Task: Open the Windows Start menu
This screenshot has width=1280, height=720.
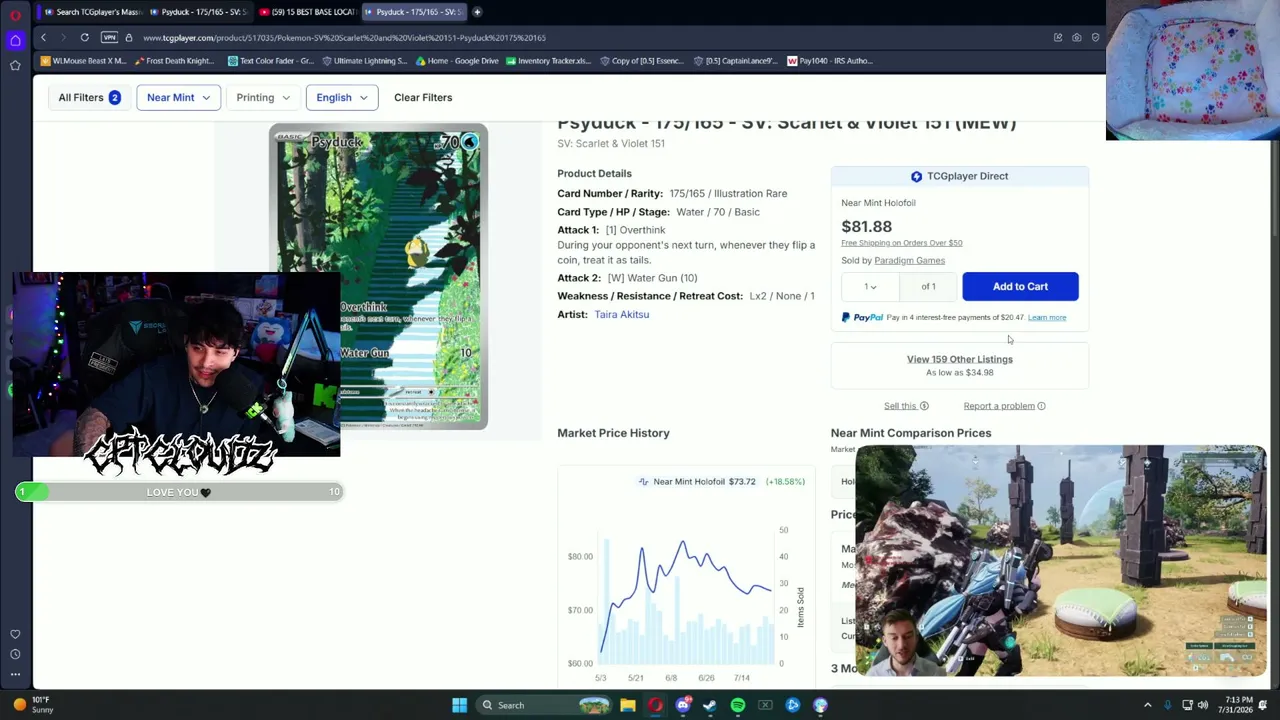Action: [x=459, y=706]
